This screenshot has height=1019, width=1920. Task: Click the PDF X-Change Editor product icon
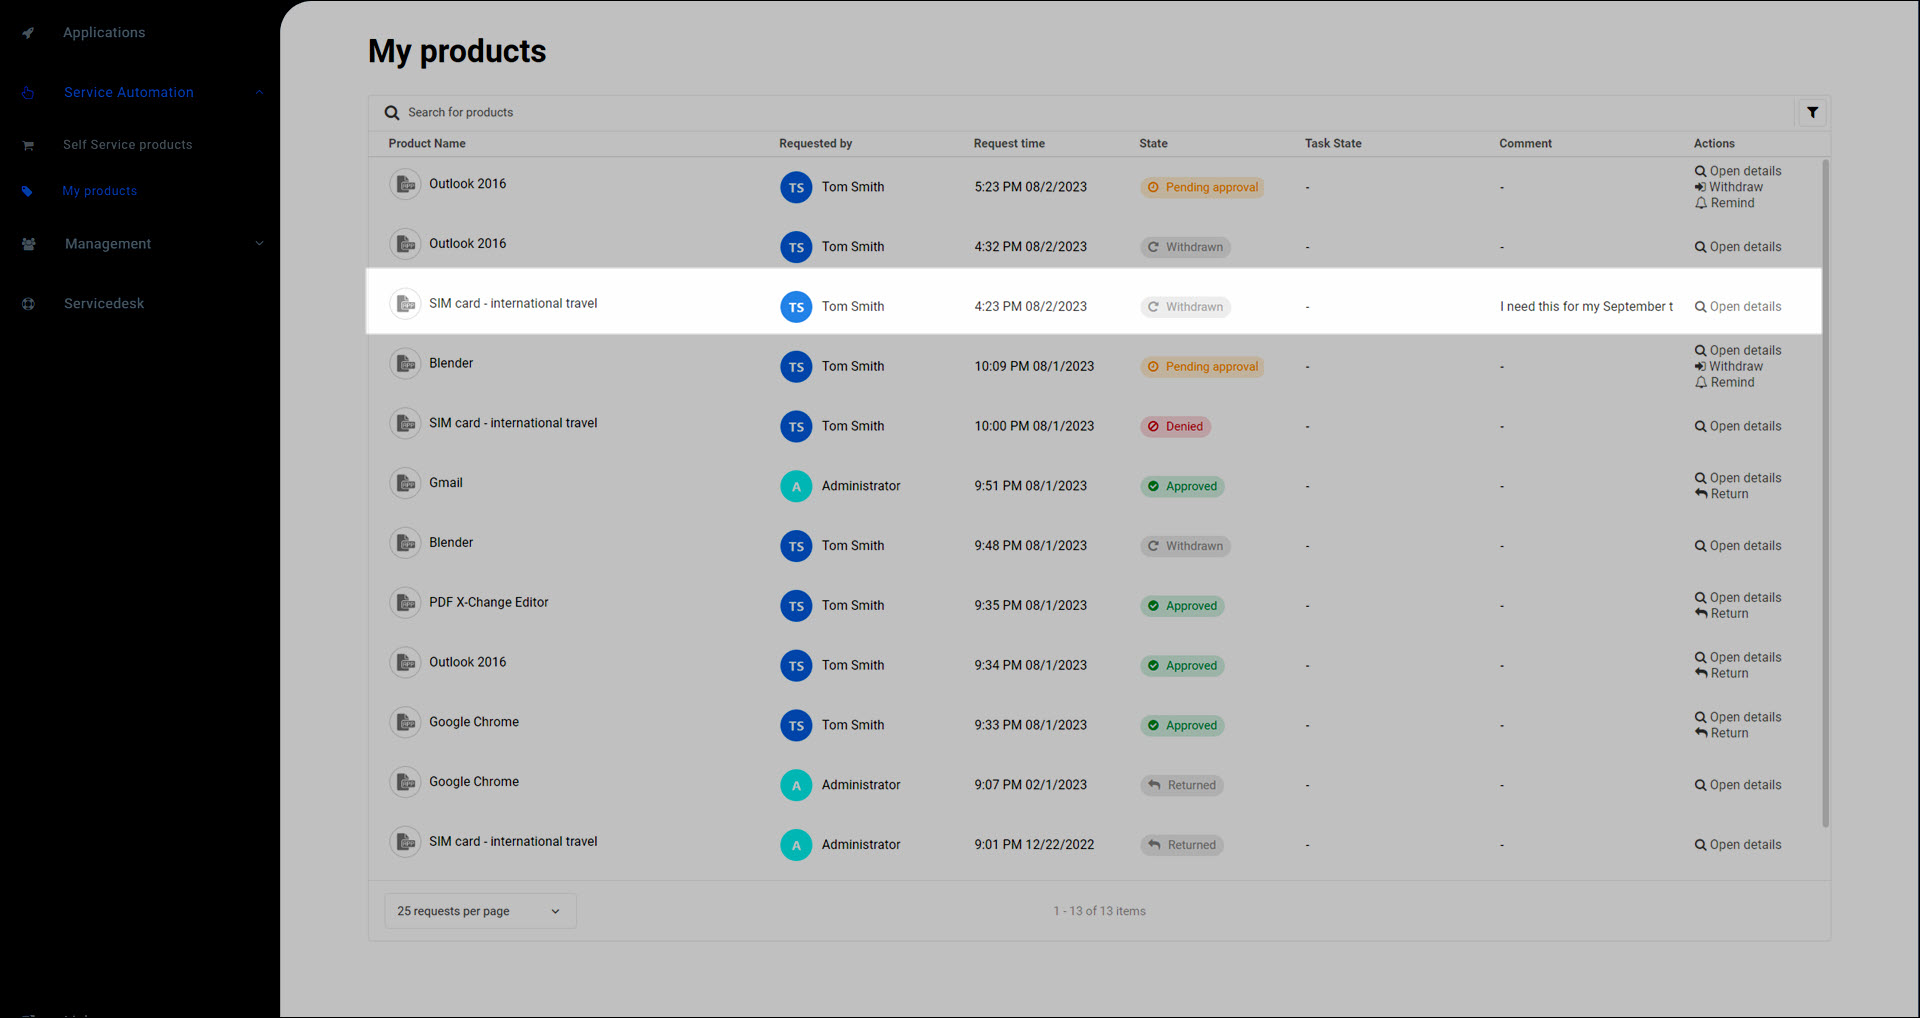(x=405, y=603)
